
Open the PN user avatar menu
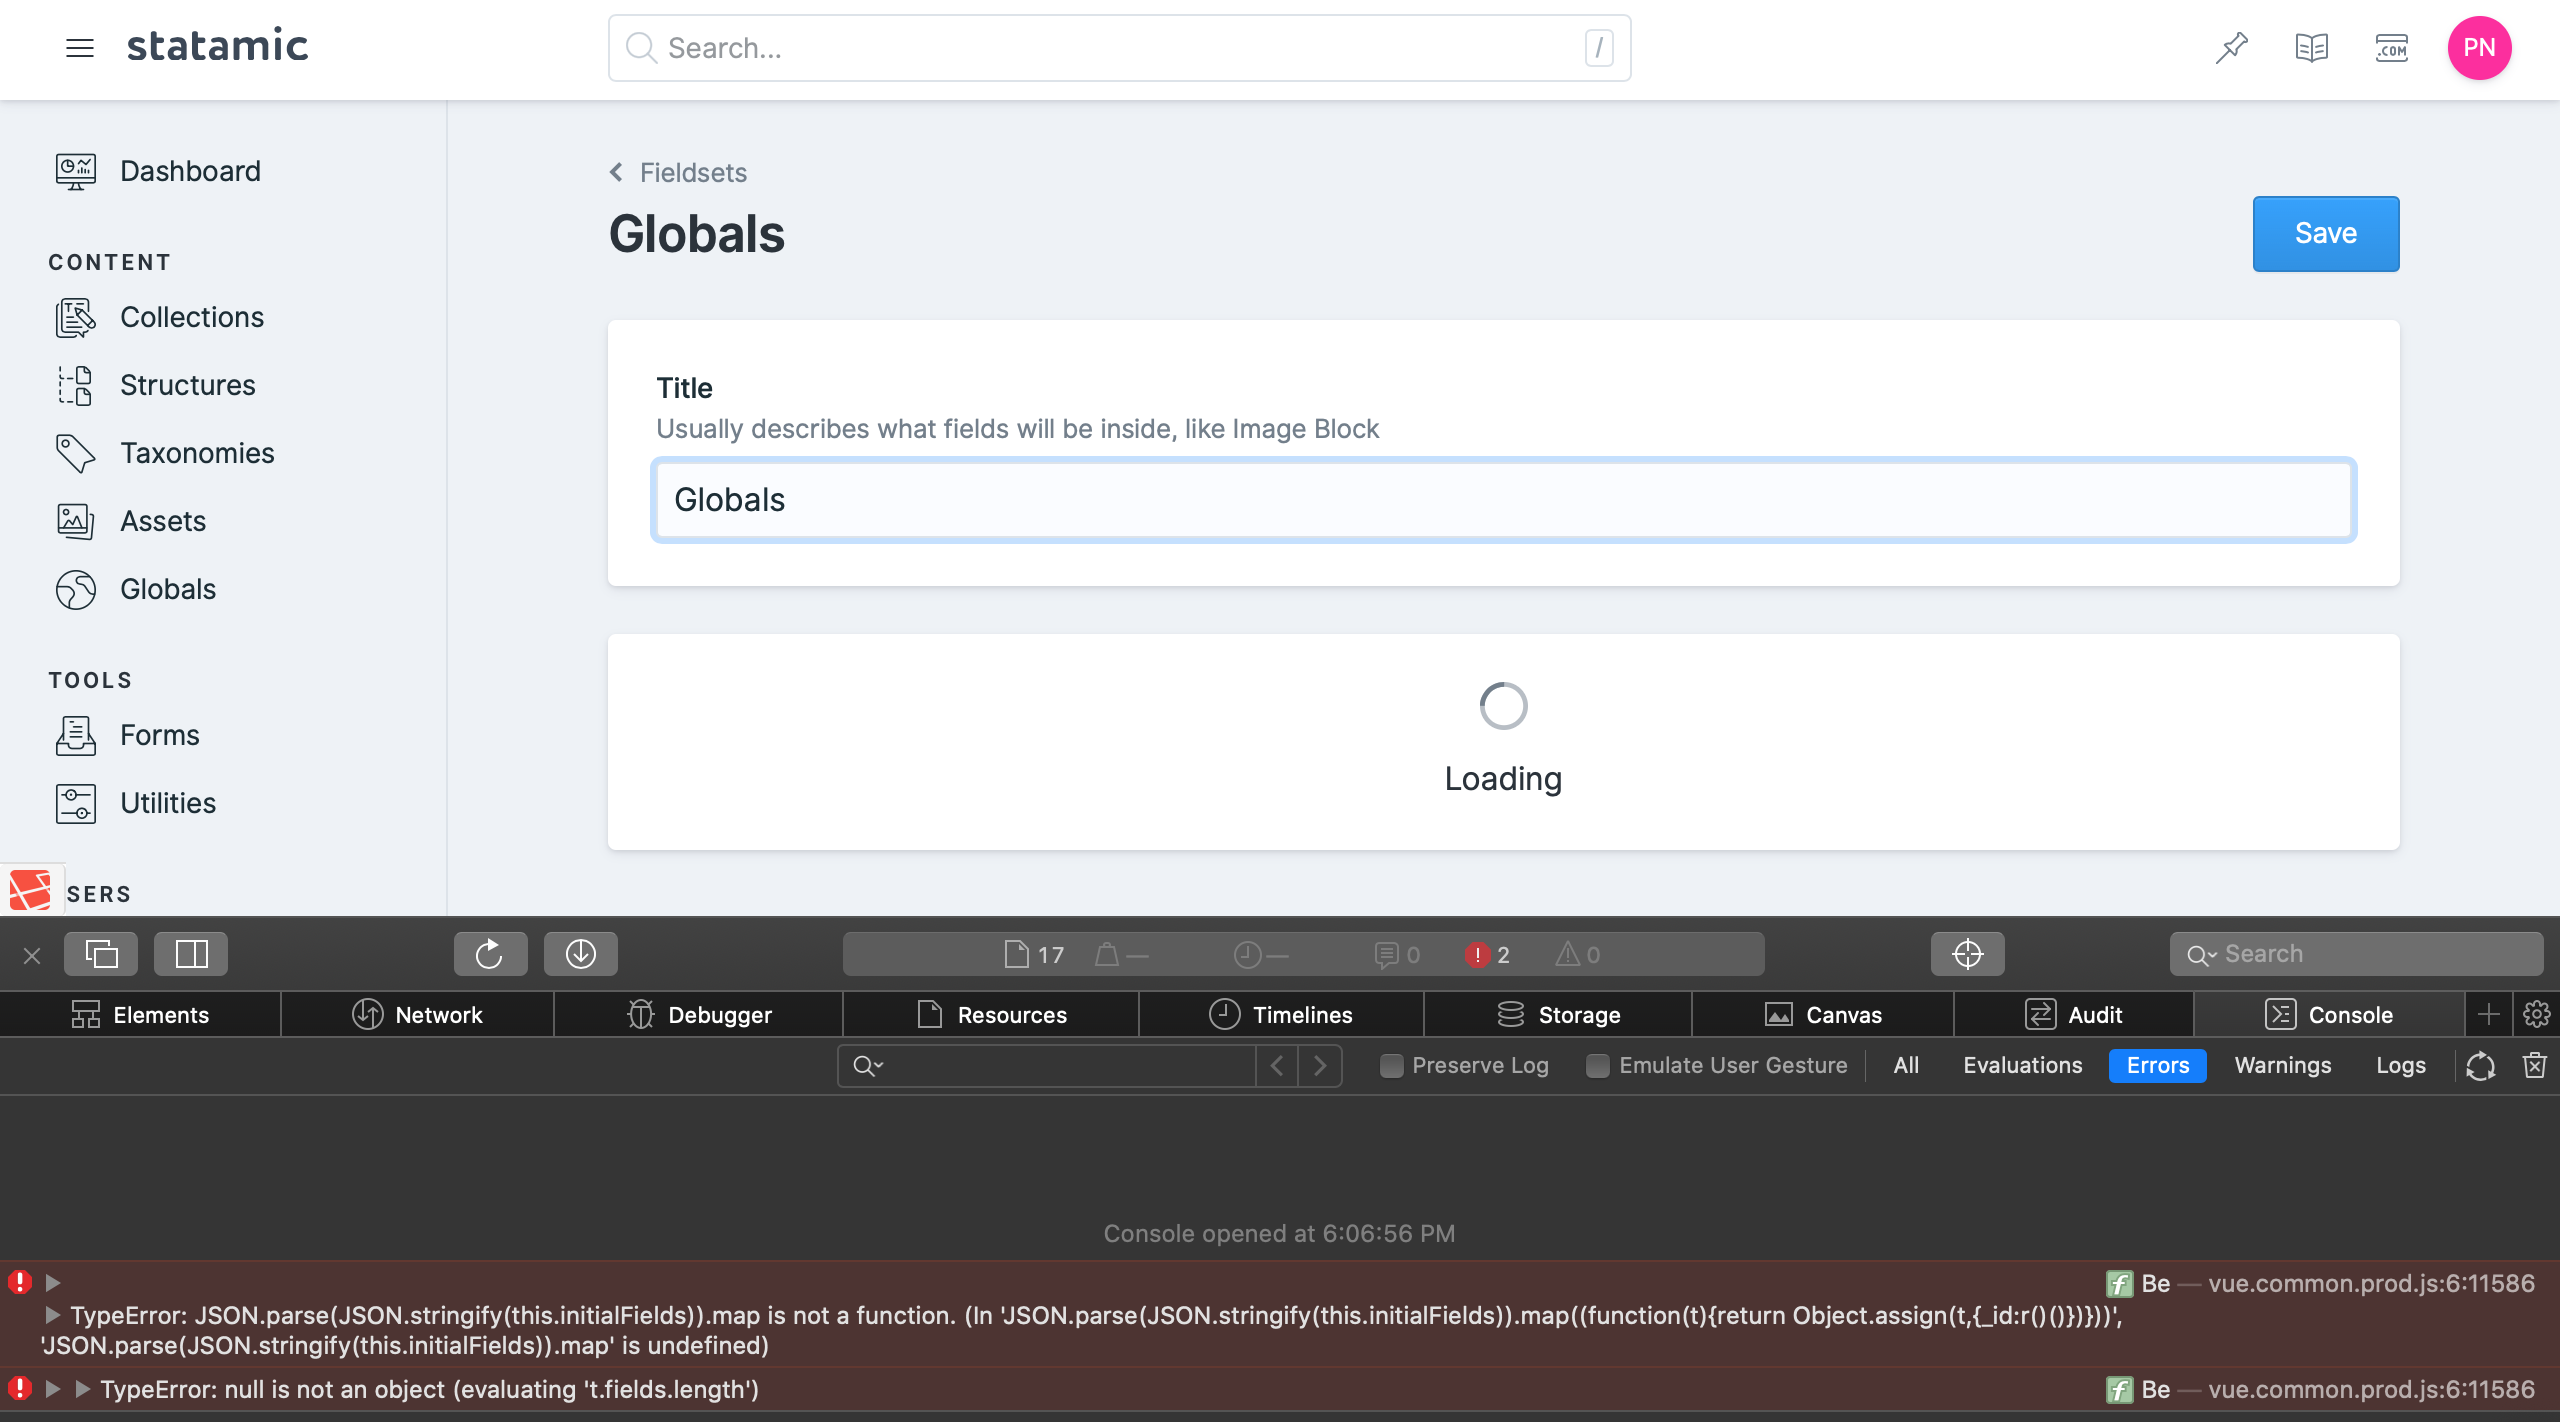2479,47
